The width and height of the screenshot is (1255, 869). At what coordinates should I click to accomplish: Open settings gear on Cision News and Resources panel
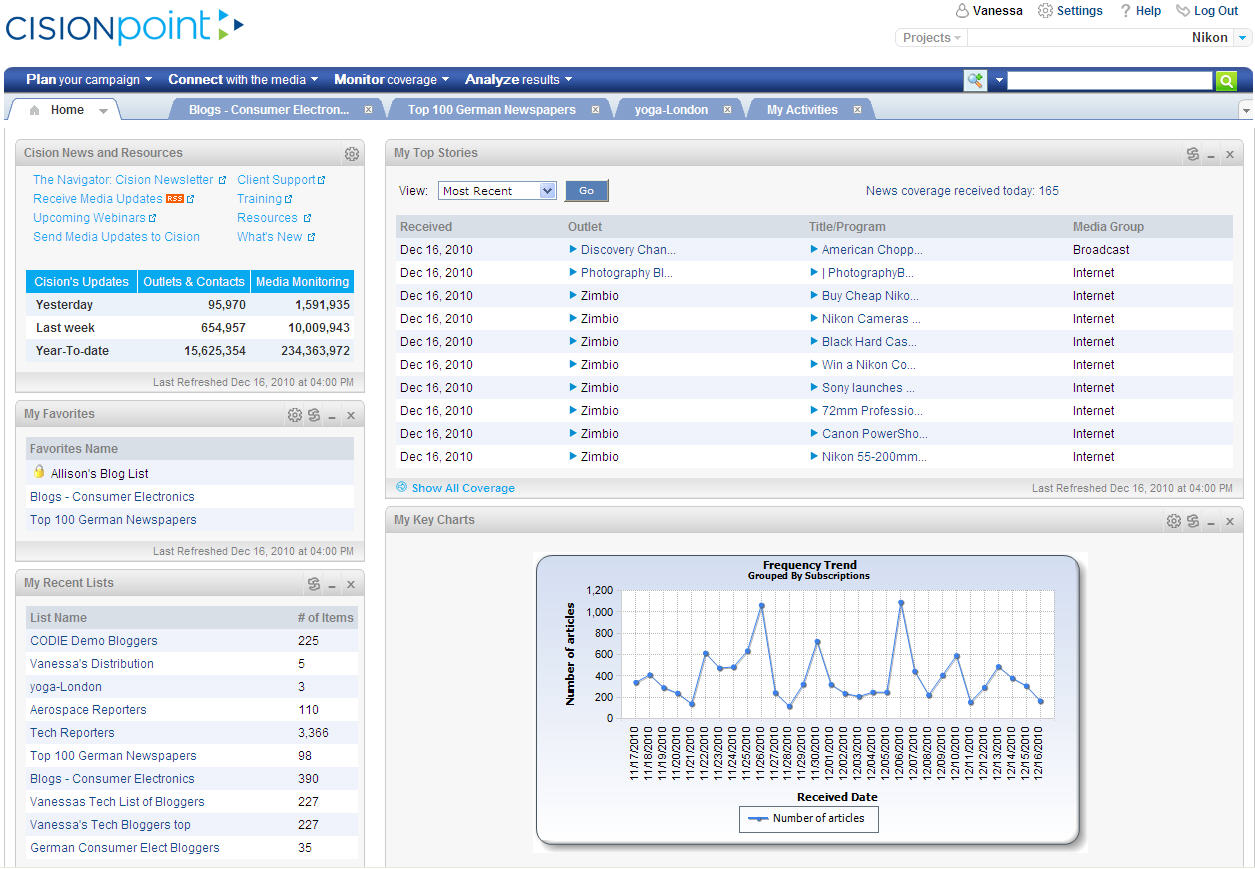coord(352,154)
